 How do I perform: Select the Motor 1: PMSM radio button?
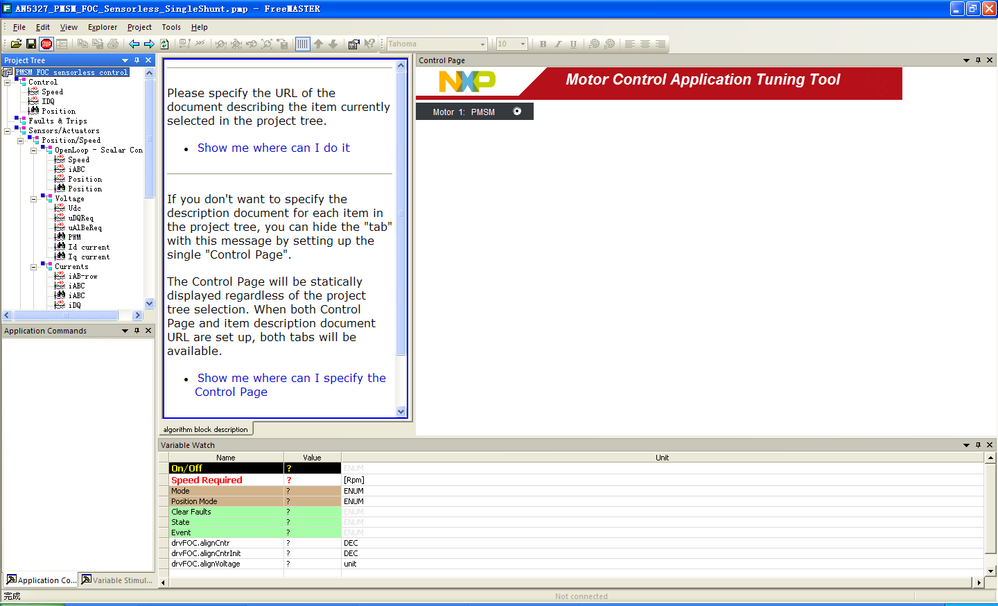517,111
